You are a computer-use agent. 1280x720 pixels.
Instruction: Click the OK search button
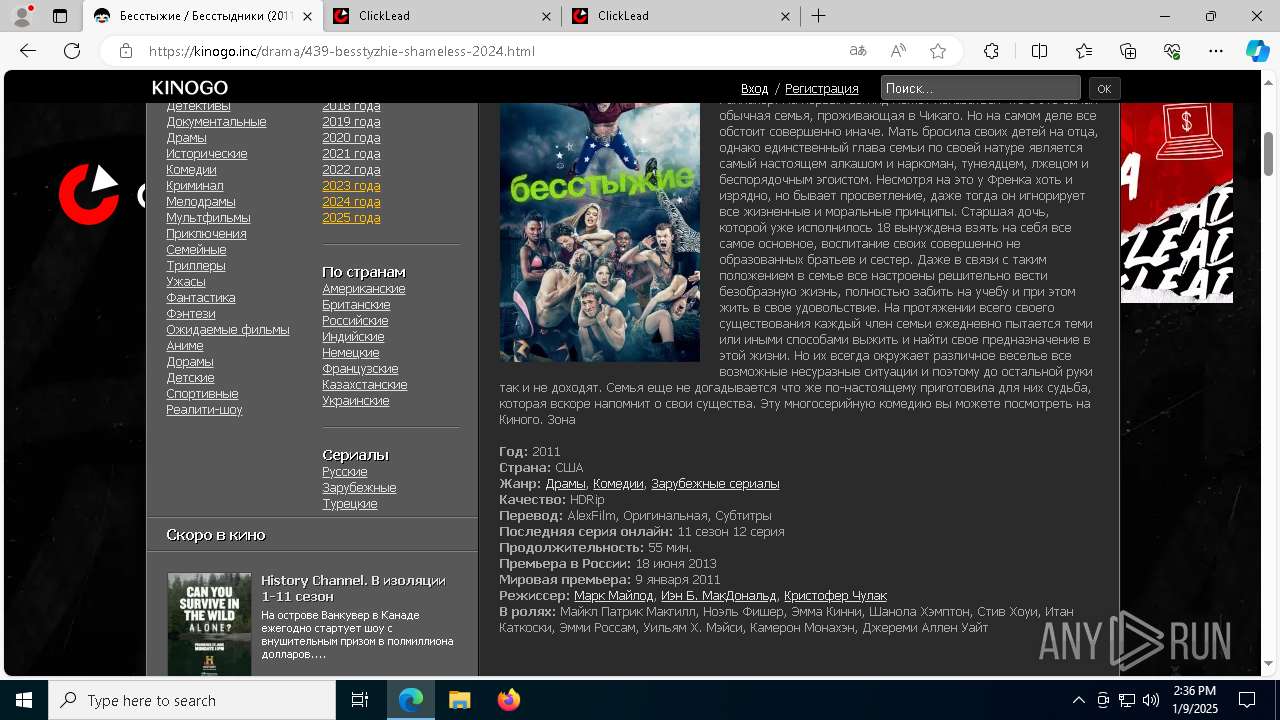[1104, 88]
